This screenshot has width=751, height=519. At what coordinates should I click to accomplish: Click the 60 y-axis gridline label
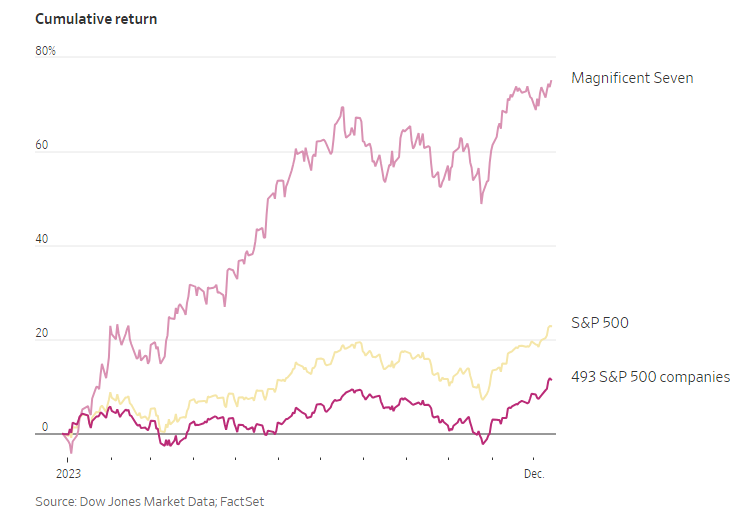[x=42, y=145]
